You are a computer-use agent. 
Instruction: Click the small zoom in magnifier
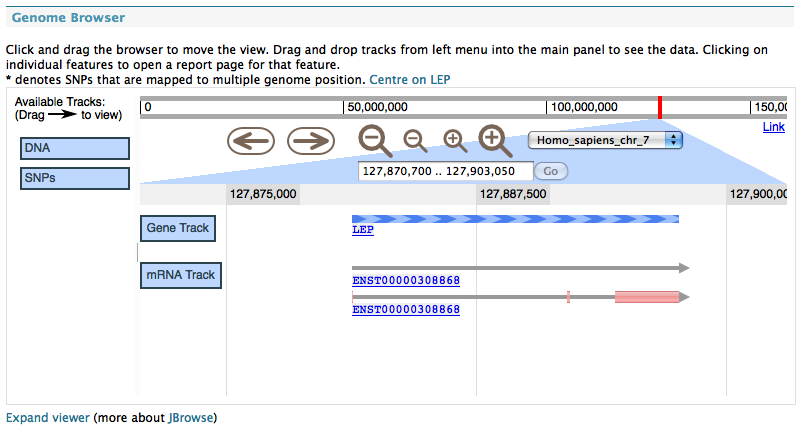(455, 141)
